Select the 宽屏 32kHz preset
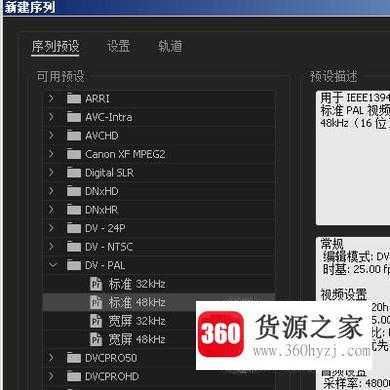Viewport: 390px width, 390px height. (137, 321)
